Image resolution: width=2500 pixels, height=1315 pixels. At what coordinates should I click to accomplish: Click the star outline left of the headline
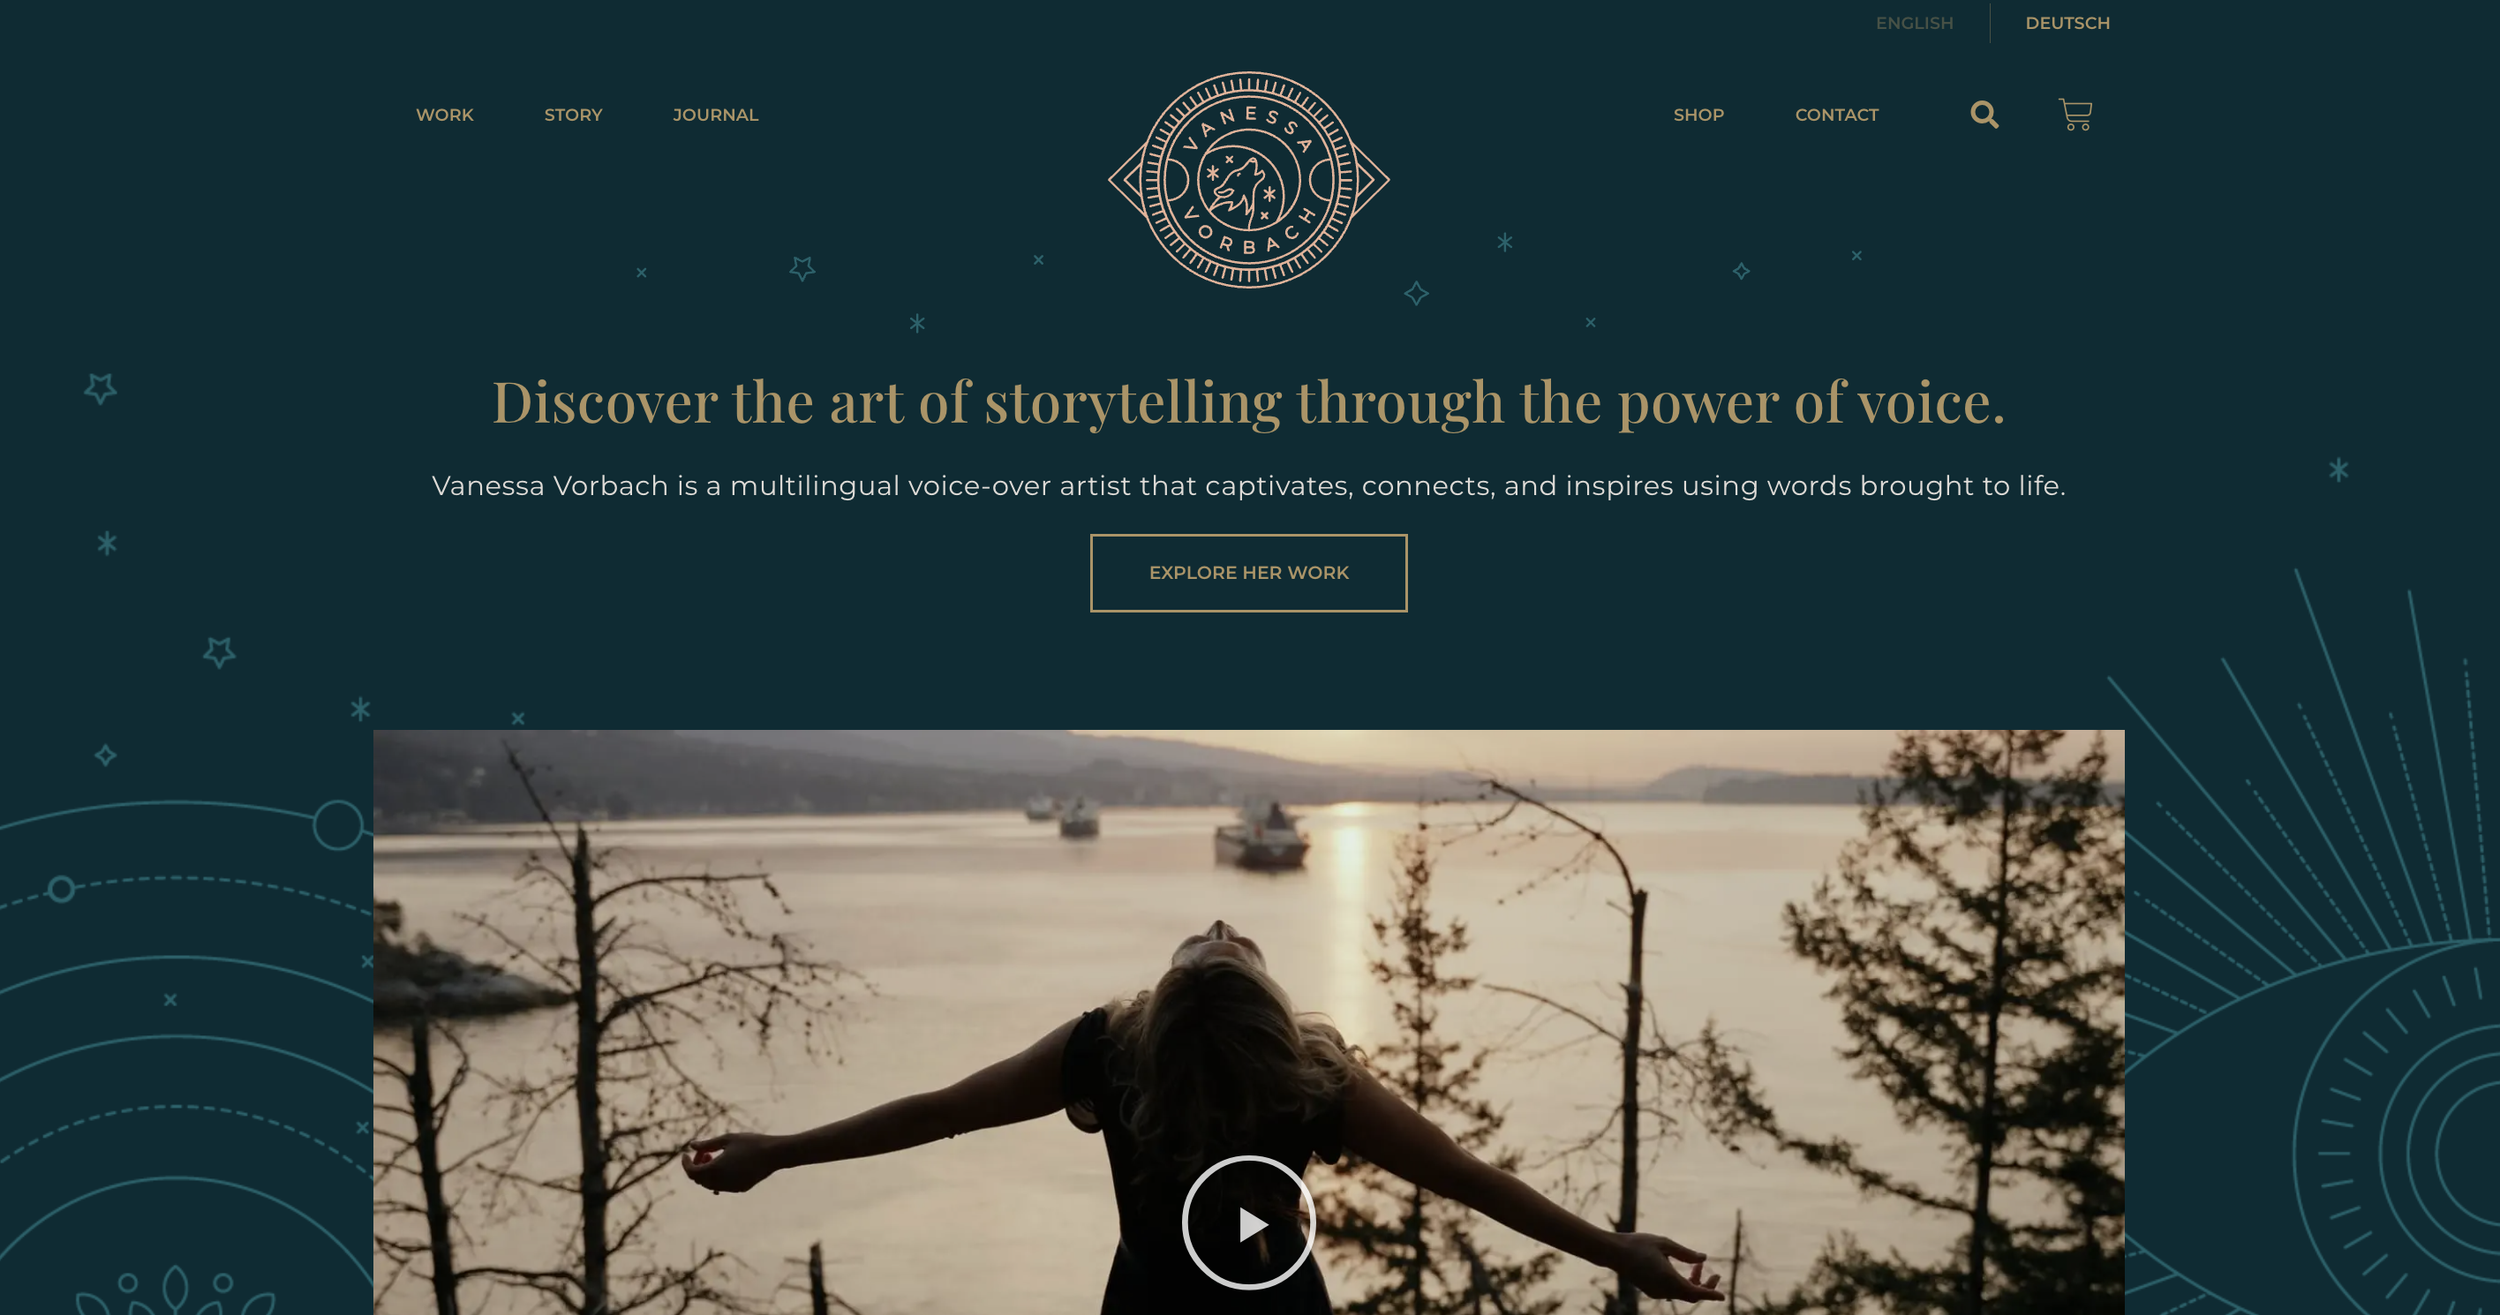(x=100, y=388)
